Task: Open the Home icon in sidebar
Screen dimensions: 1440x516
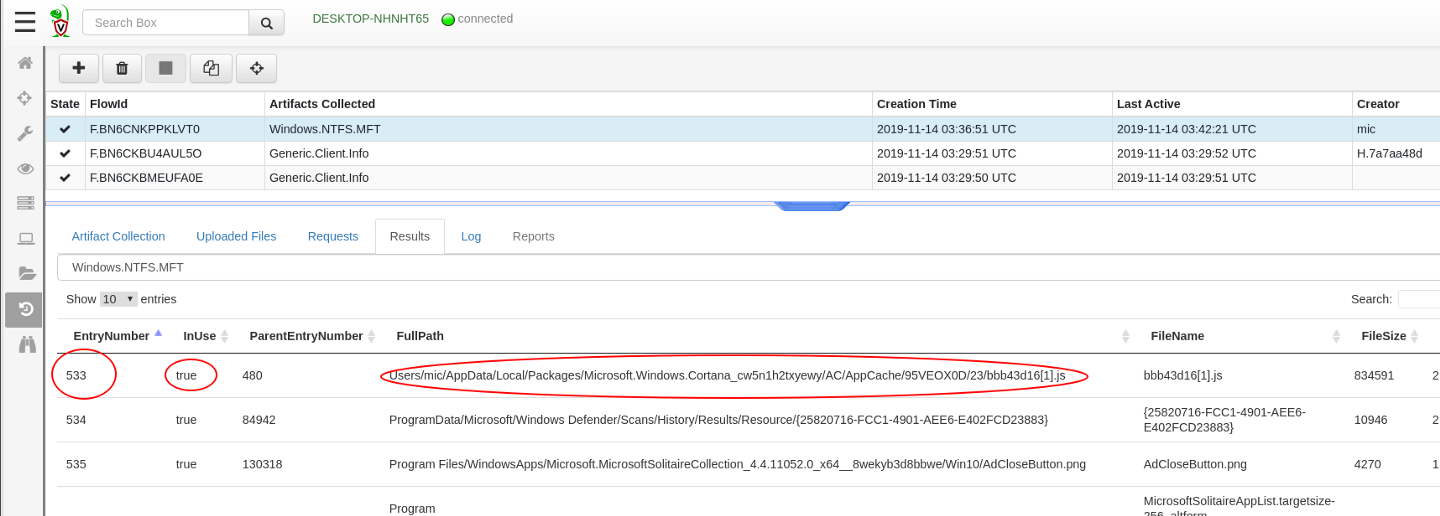Action: (25, 63)
